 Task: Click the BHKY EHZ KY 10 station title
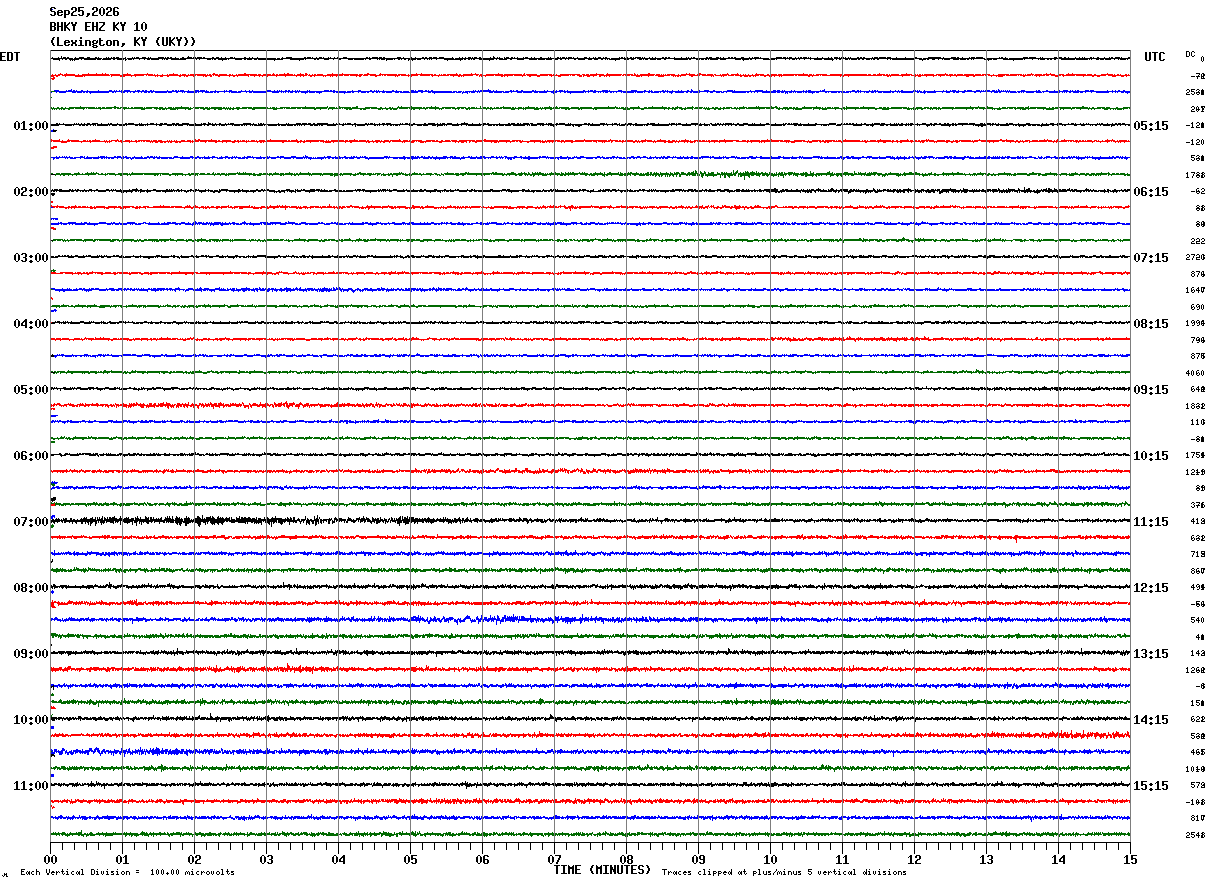click(98, 27)
